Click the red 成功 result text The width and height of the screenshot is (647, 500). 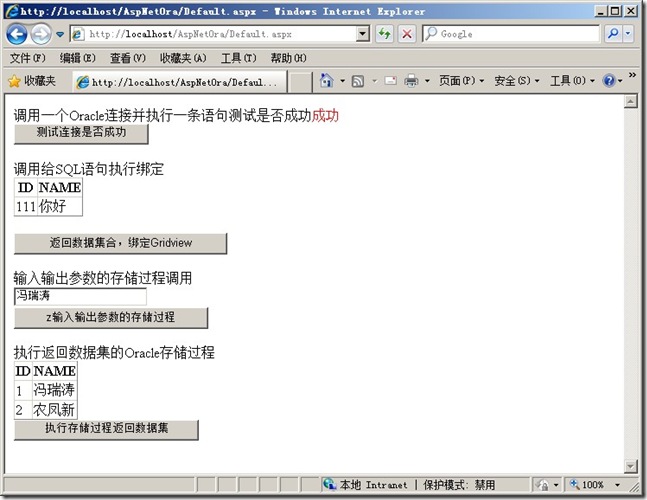click(x=325, y=116)
